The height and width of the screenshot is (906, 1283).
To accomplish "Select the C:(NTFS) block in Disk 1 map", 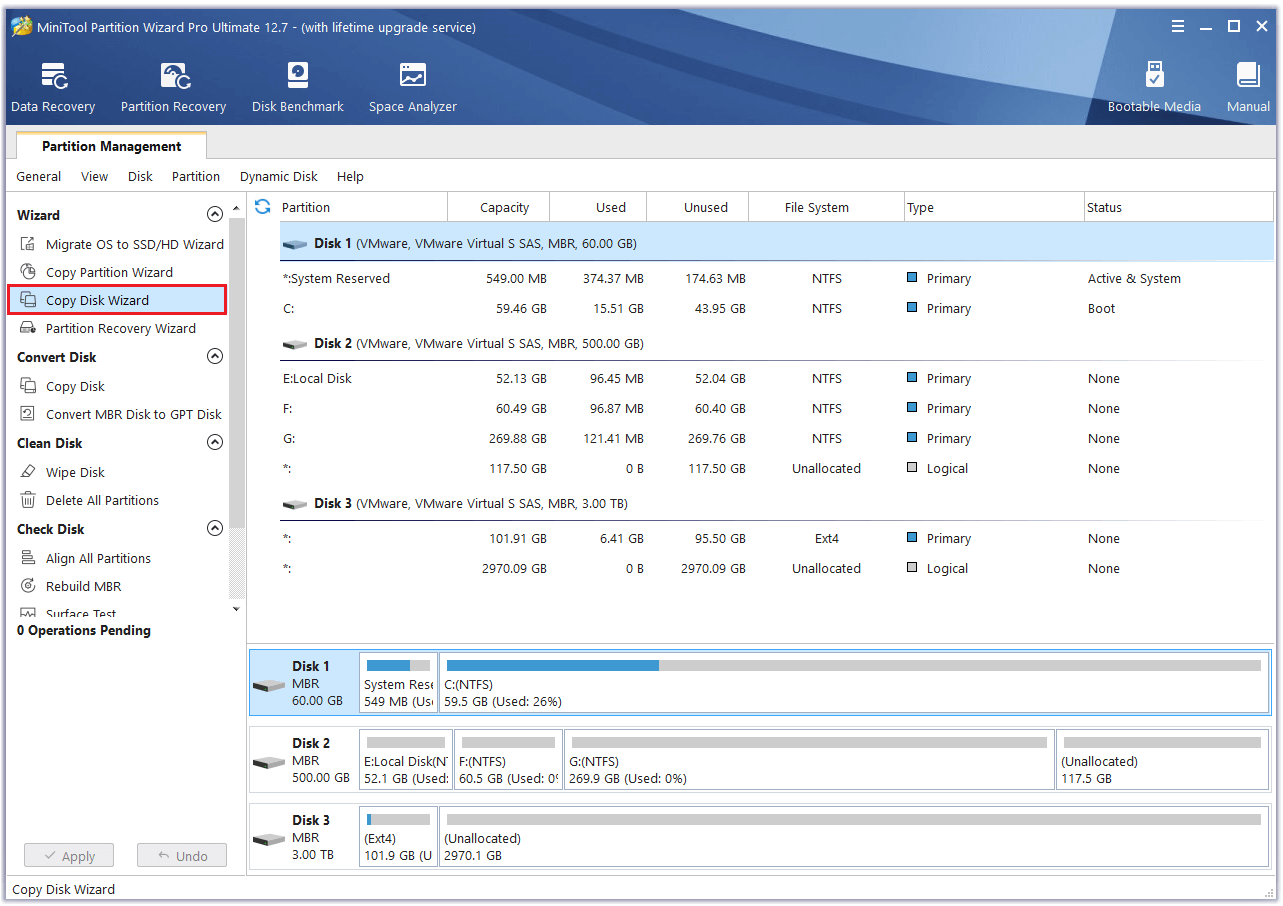I will point(853,682).
